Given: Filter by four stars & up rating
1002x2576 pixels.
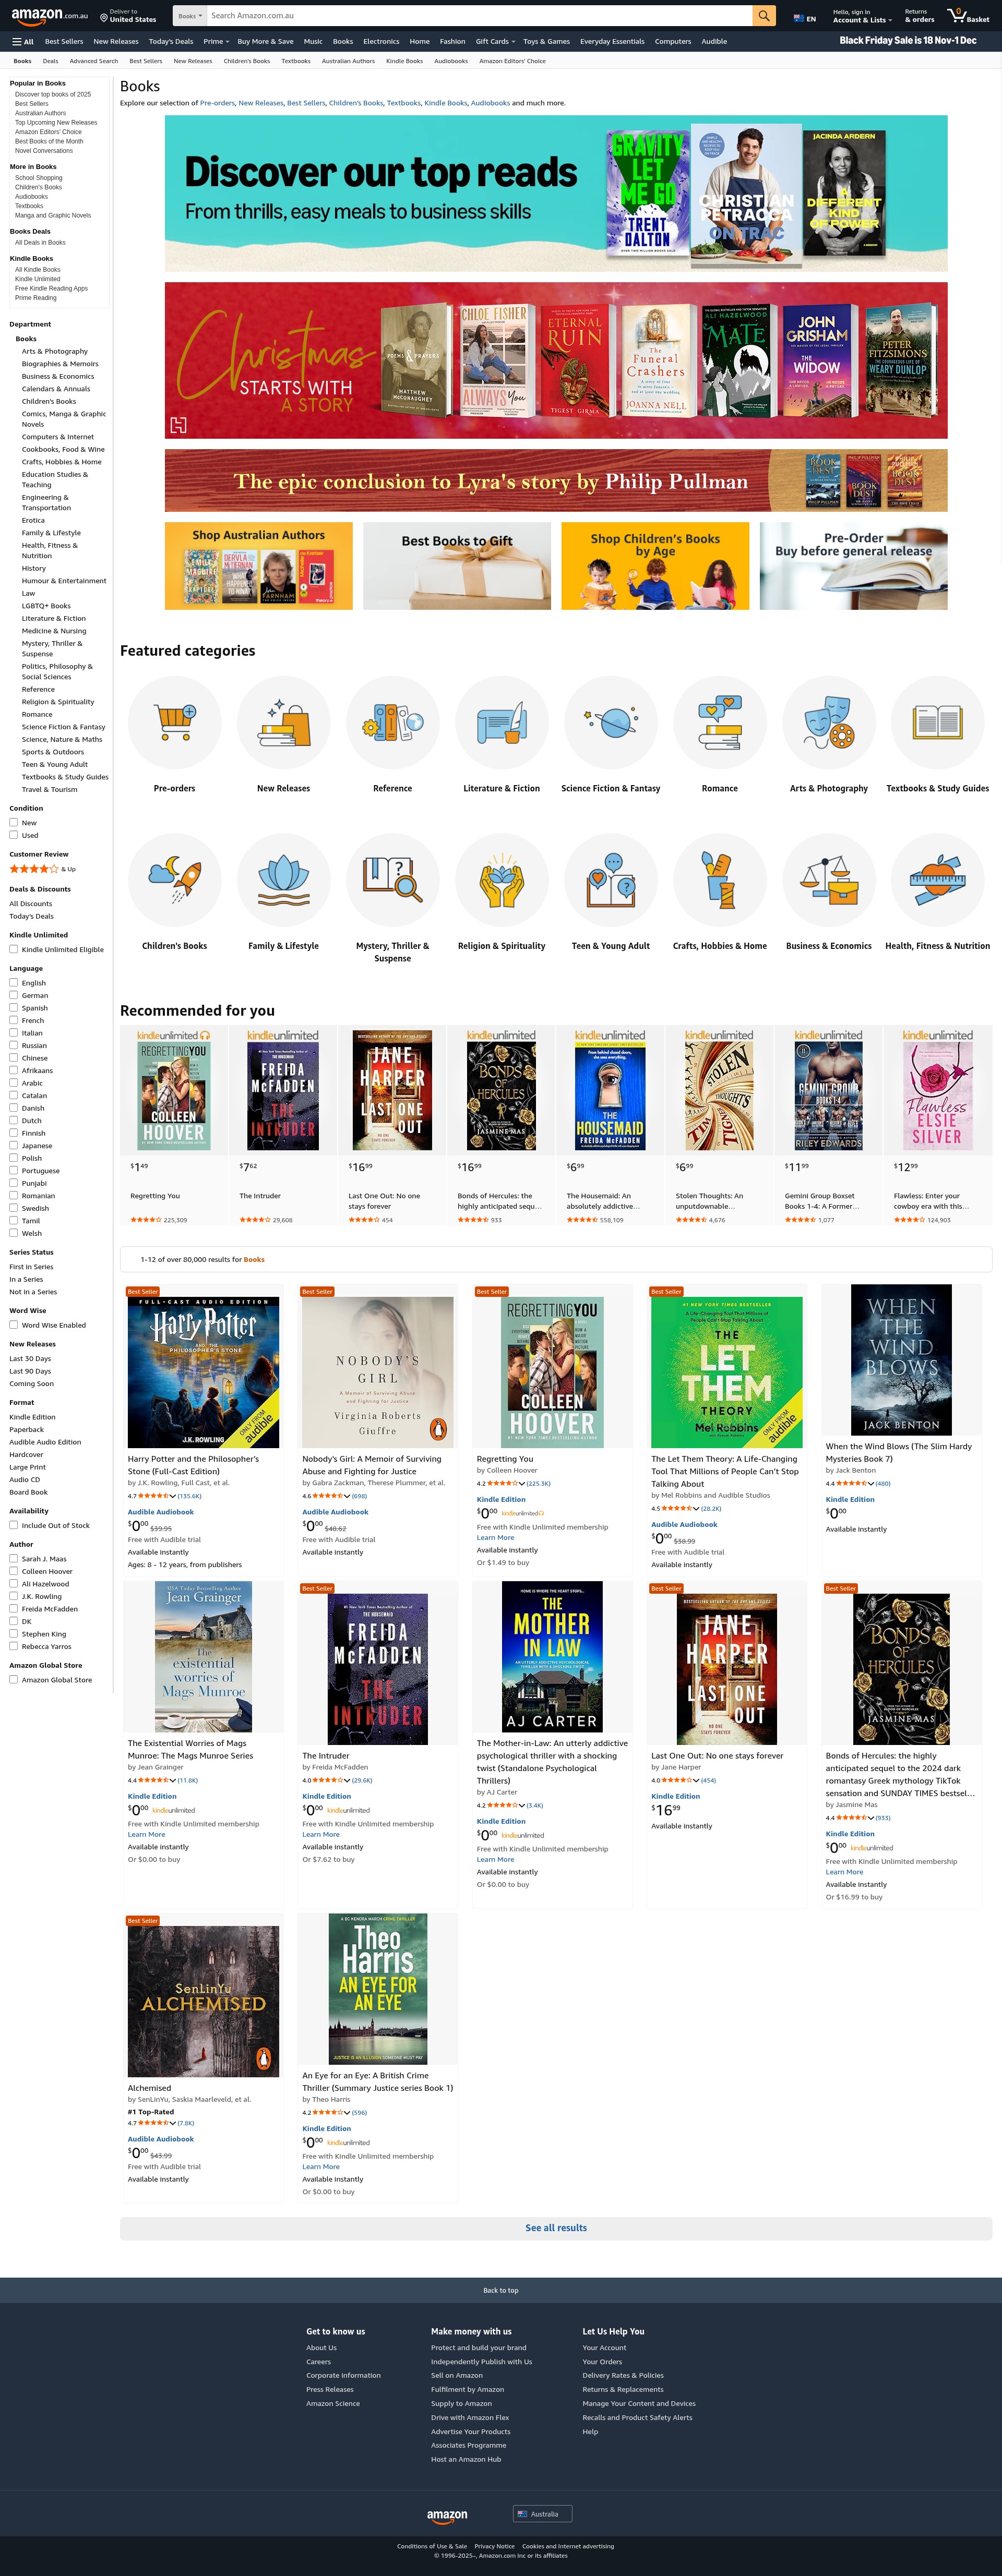Looking at the screenshot, I should (x=43, y=869).
